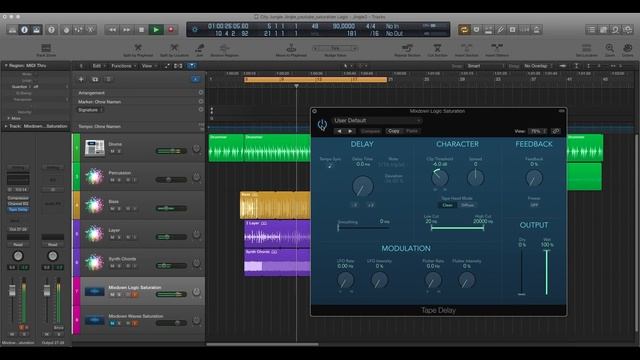Toggle the Tuner button
Image resolution: width=640 pixels, height=360 pixels.
[501, 30]
